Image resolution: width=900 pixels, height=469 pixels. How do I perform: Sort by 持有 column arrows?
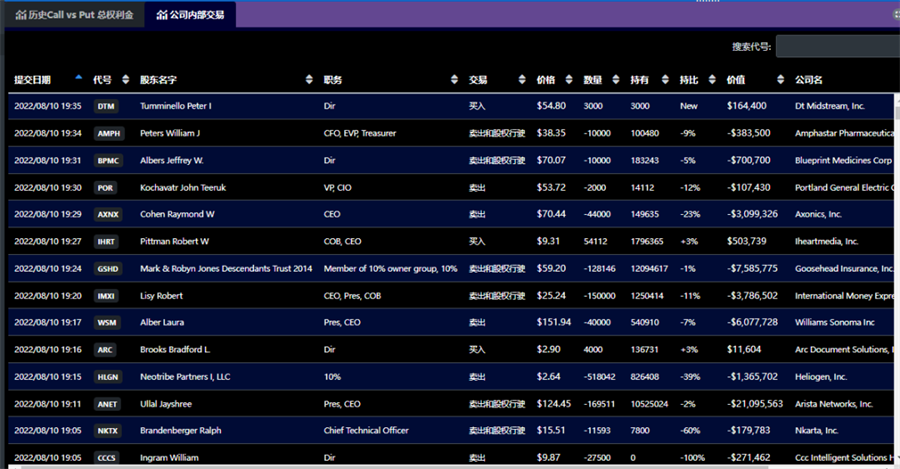tap(665, 80)
